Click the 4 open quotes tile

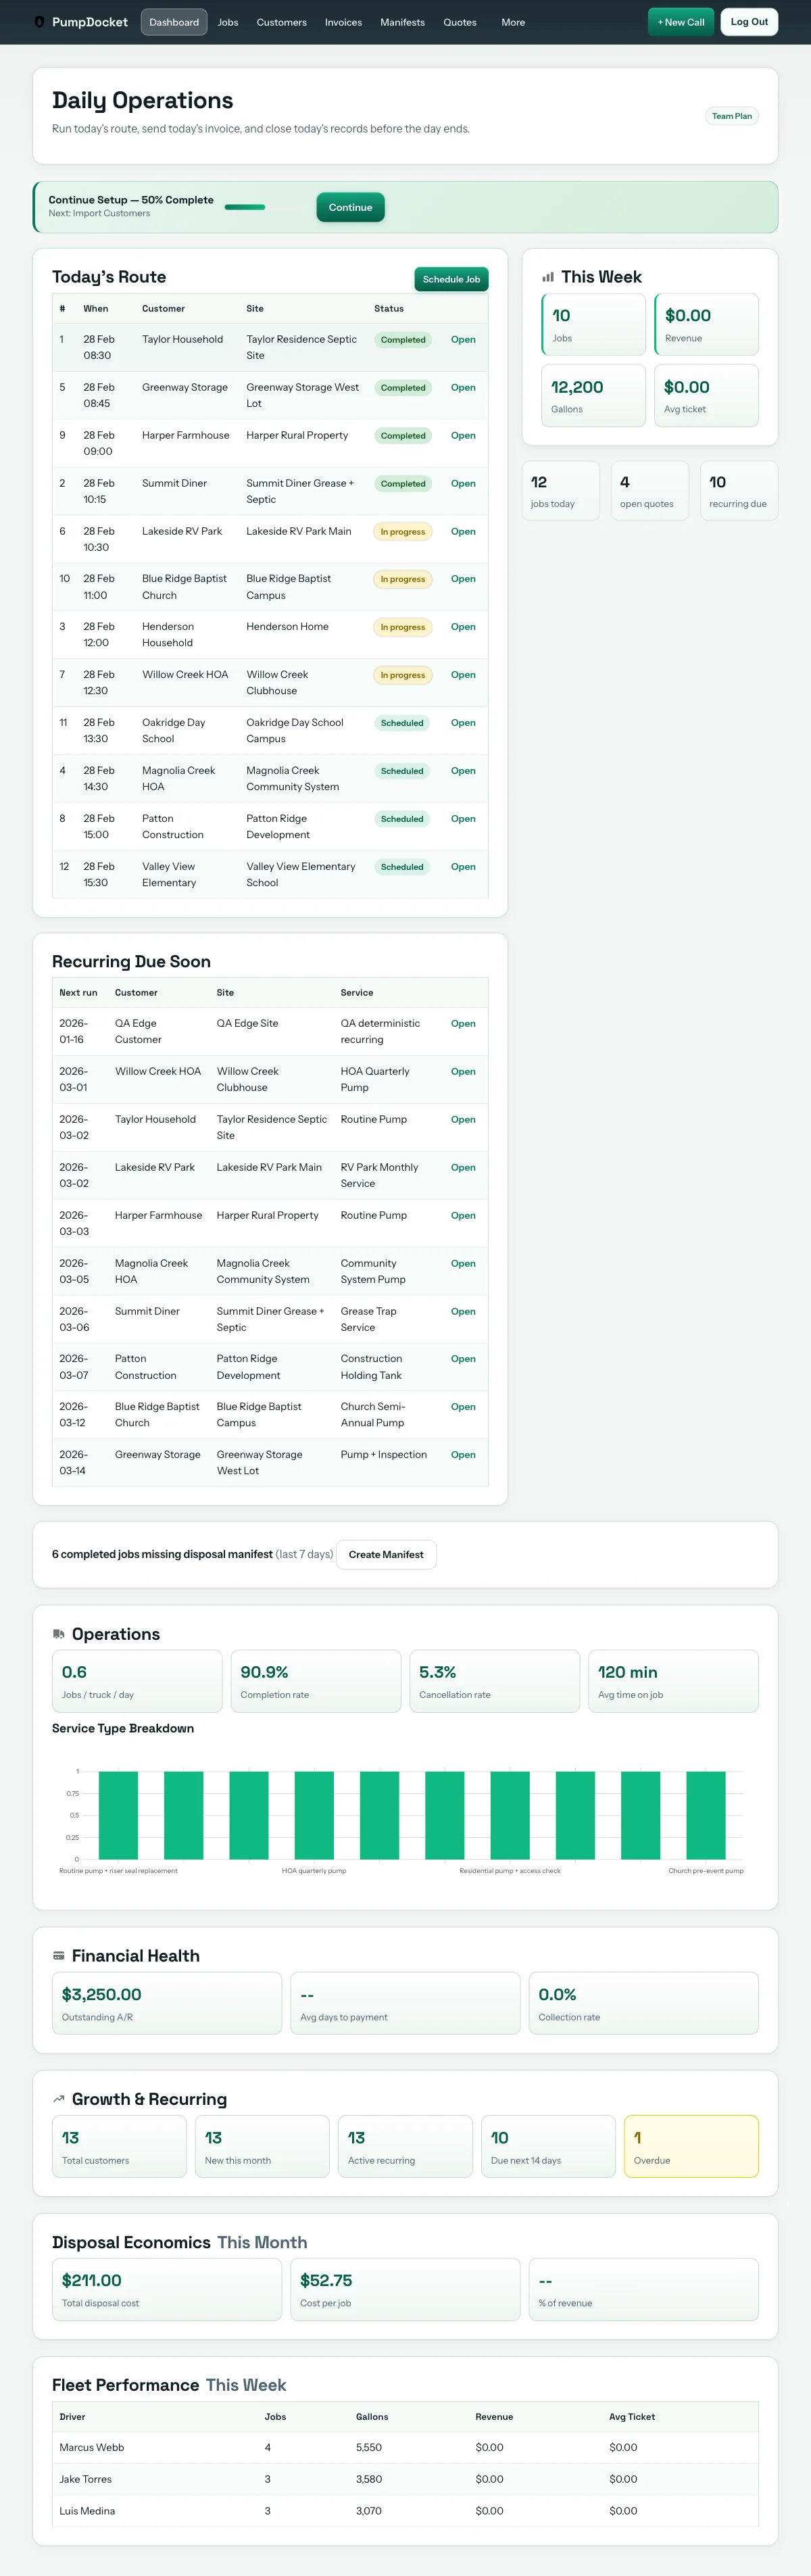(650, 491)
